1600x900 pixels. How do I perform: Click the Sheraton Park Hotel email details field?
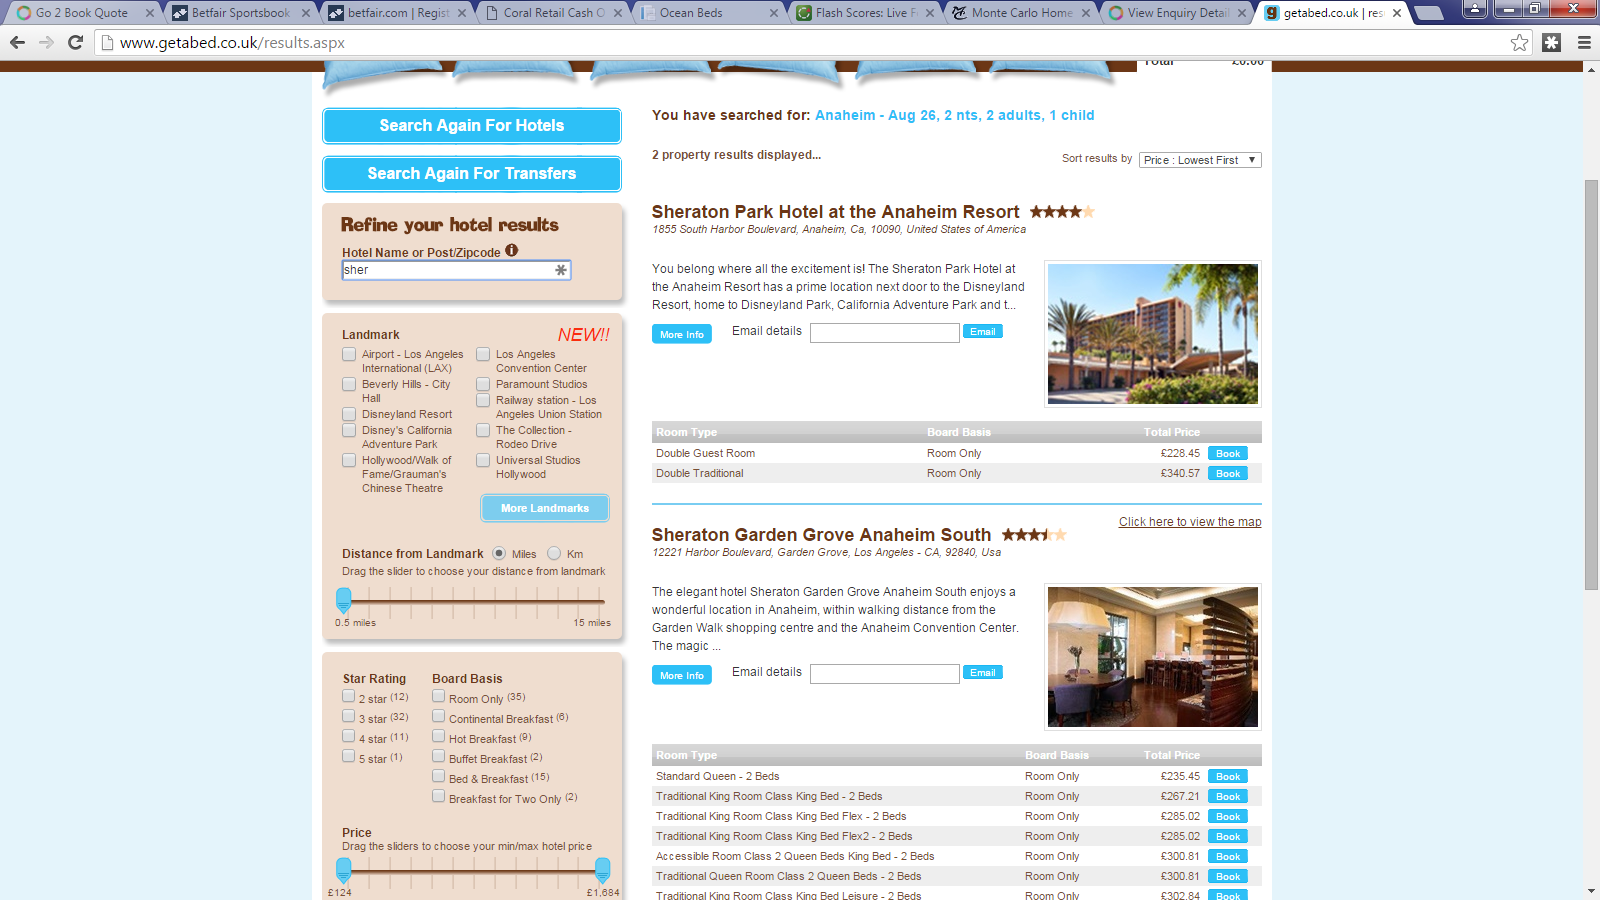tap(885, 333)
